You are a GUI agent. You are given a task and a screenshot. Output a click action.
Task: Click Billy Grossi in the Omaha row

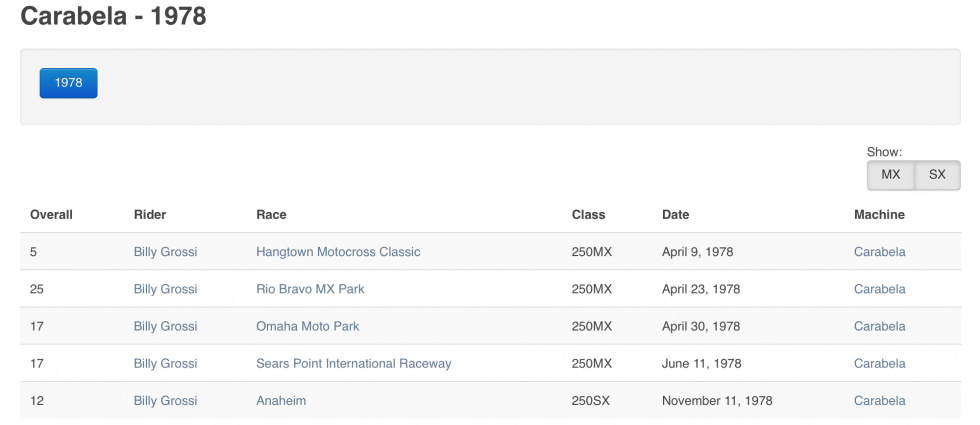coord(165,326)
